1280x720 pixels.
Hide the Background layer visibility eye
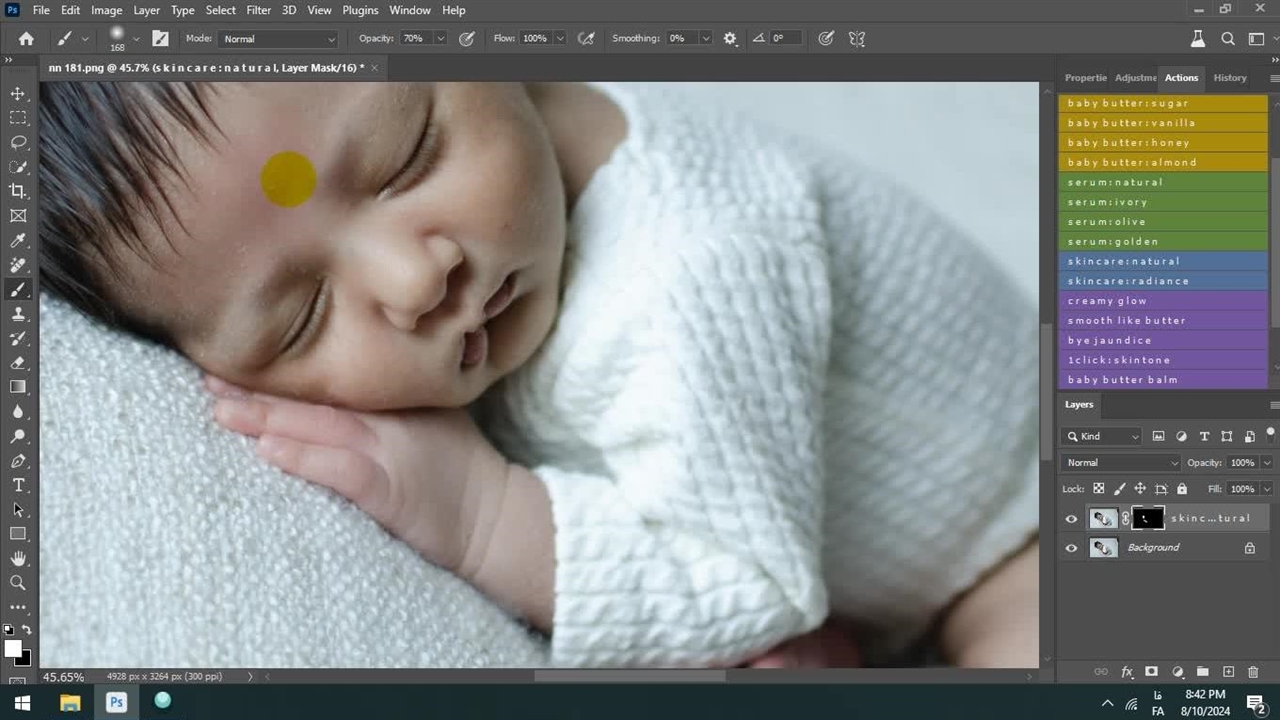[x=1071, y=548]
